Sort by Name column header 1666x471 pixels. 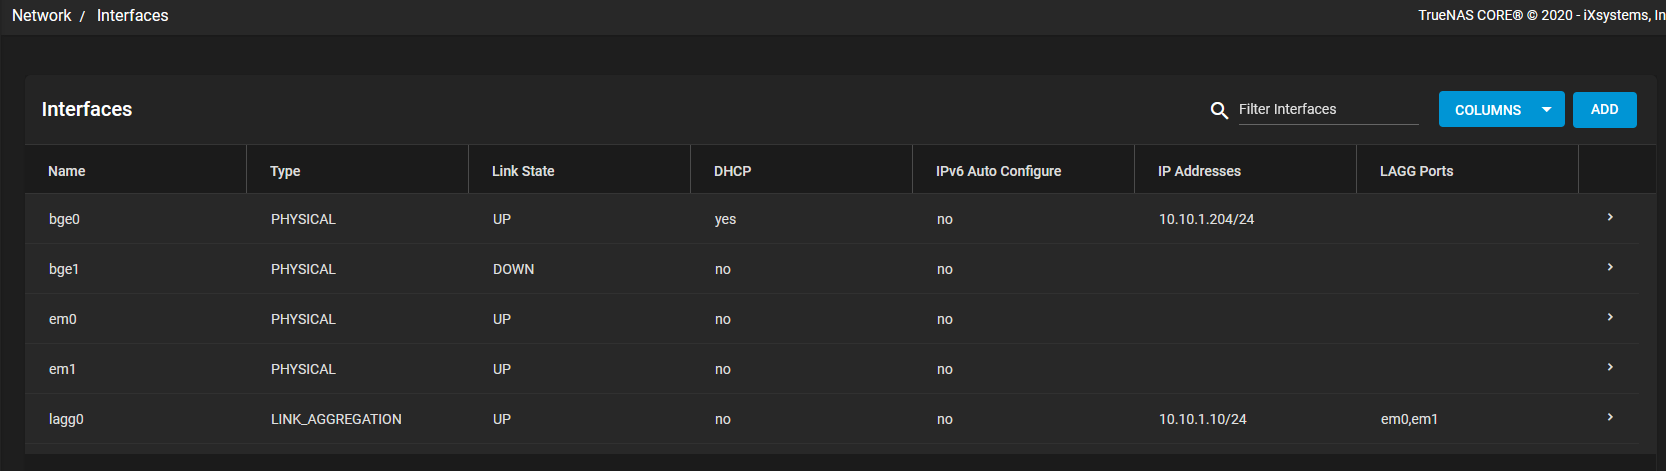(67, 171)
